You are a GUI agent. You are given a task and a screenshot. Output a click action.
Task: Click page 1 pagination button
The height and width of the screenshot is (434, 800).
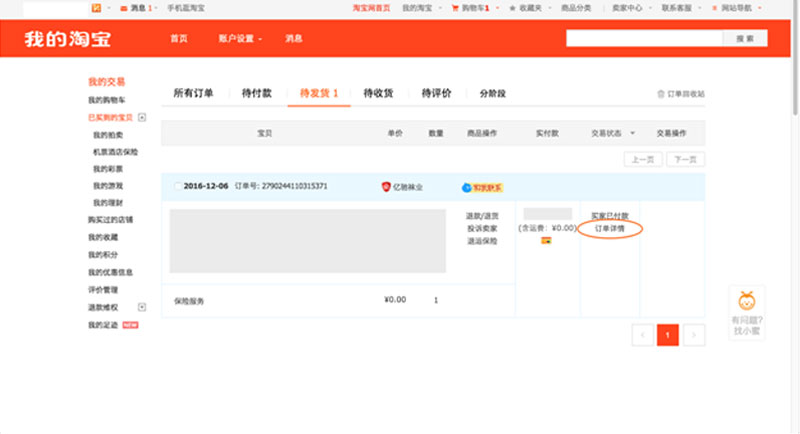point(667,335)
